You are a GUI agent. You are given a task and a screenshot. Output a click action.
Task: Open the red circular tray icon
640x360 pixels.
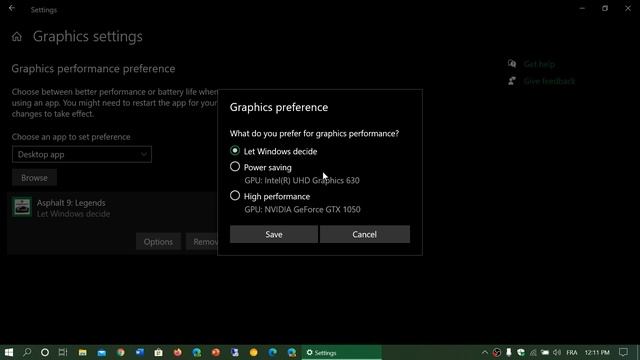[497, 352]
